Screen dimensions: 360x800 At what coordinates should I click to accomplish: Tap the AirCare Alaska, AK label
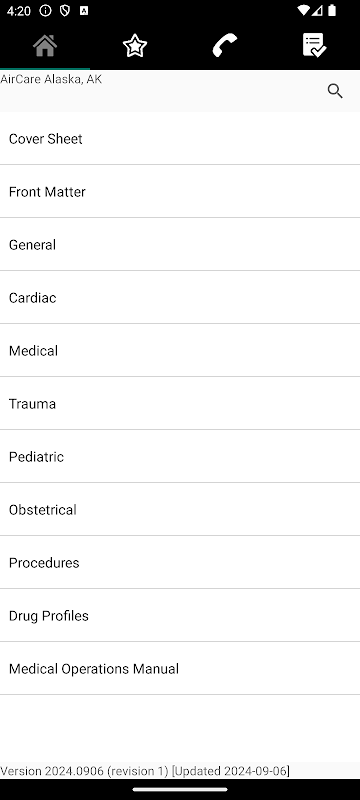pos(51,79)
